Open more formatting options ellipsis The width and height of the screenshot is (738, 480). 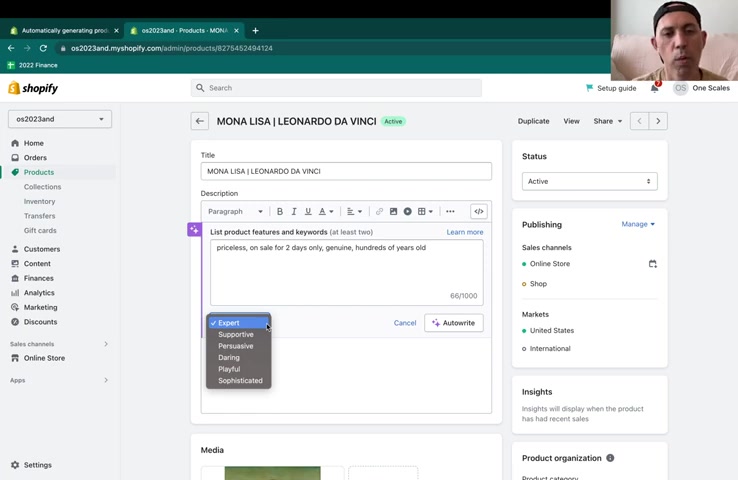click(x=450, y=212)
